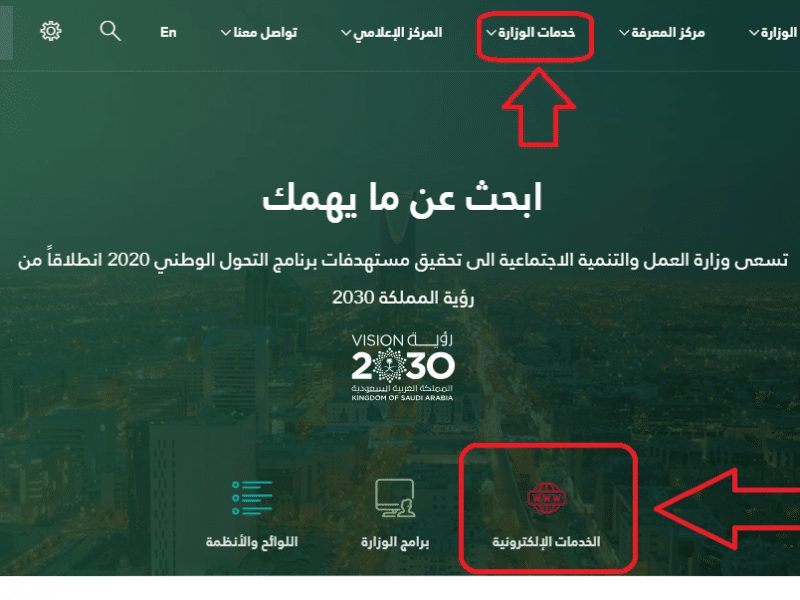Click the computer monitor programs icon

[395, 498]
